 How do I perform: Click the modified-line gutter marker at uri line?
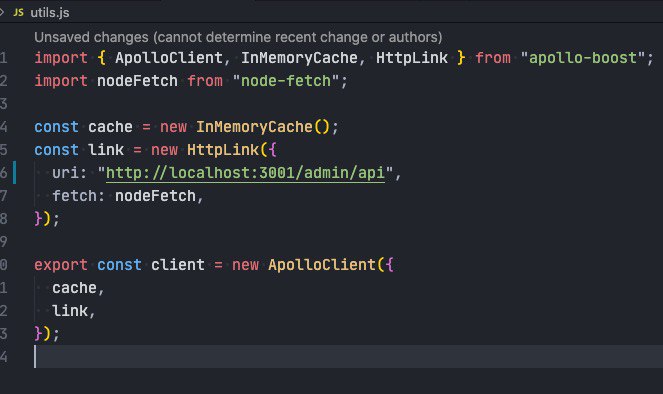click(x=15, y=172)
